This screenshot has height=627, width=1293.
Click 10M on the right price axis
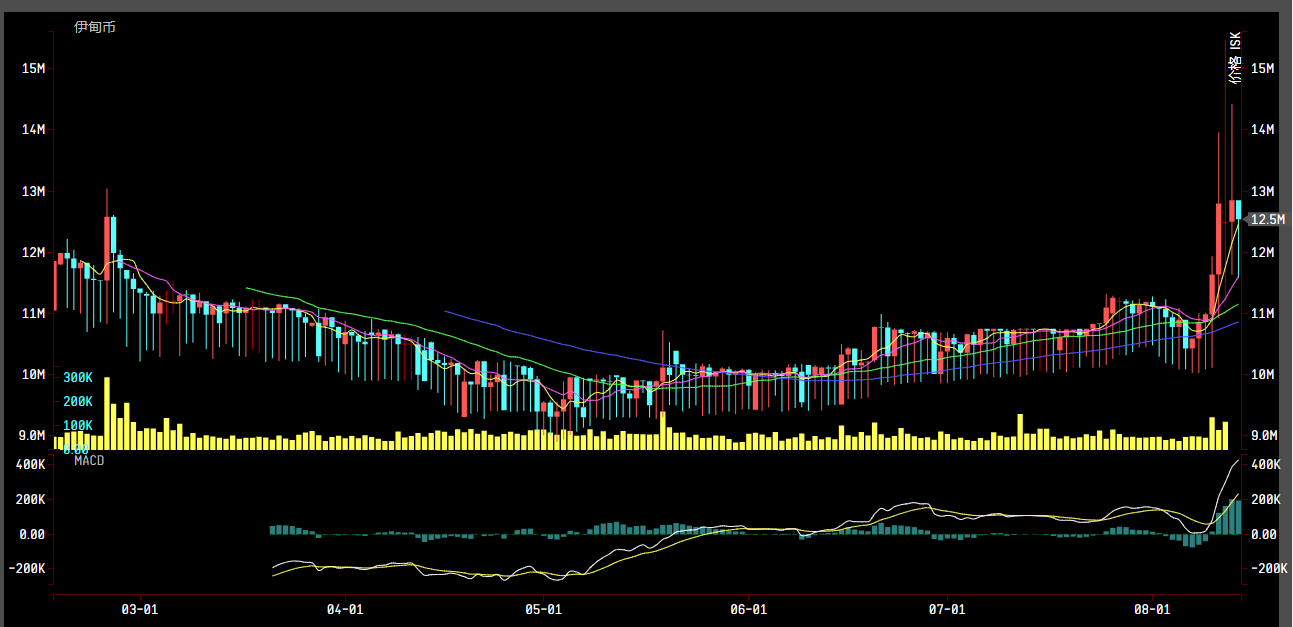pos(1263,374)
